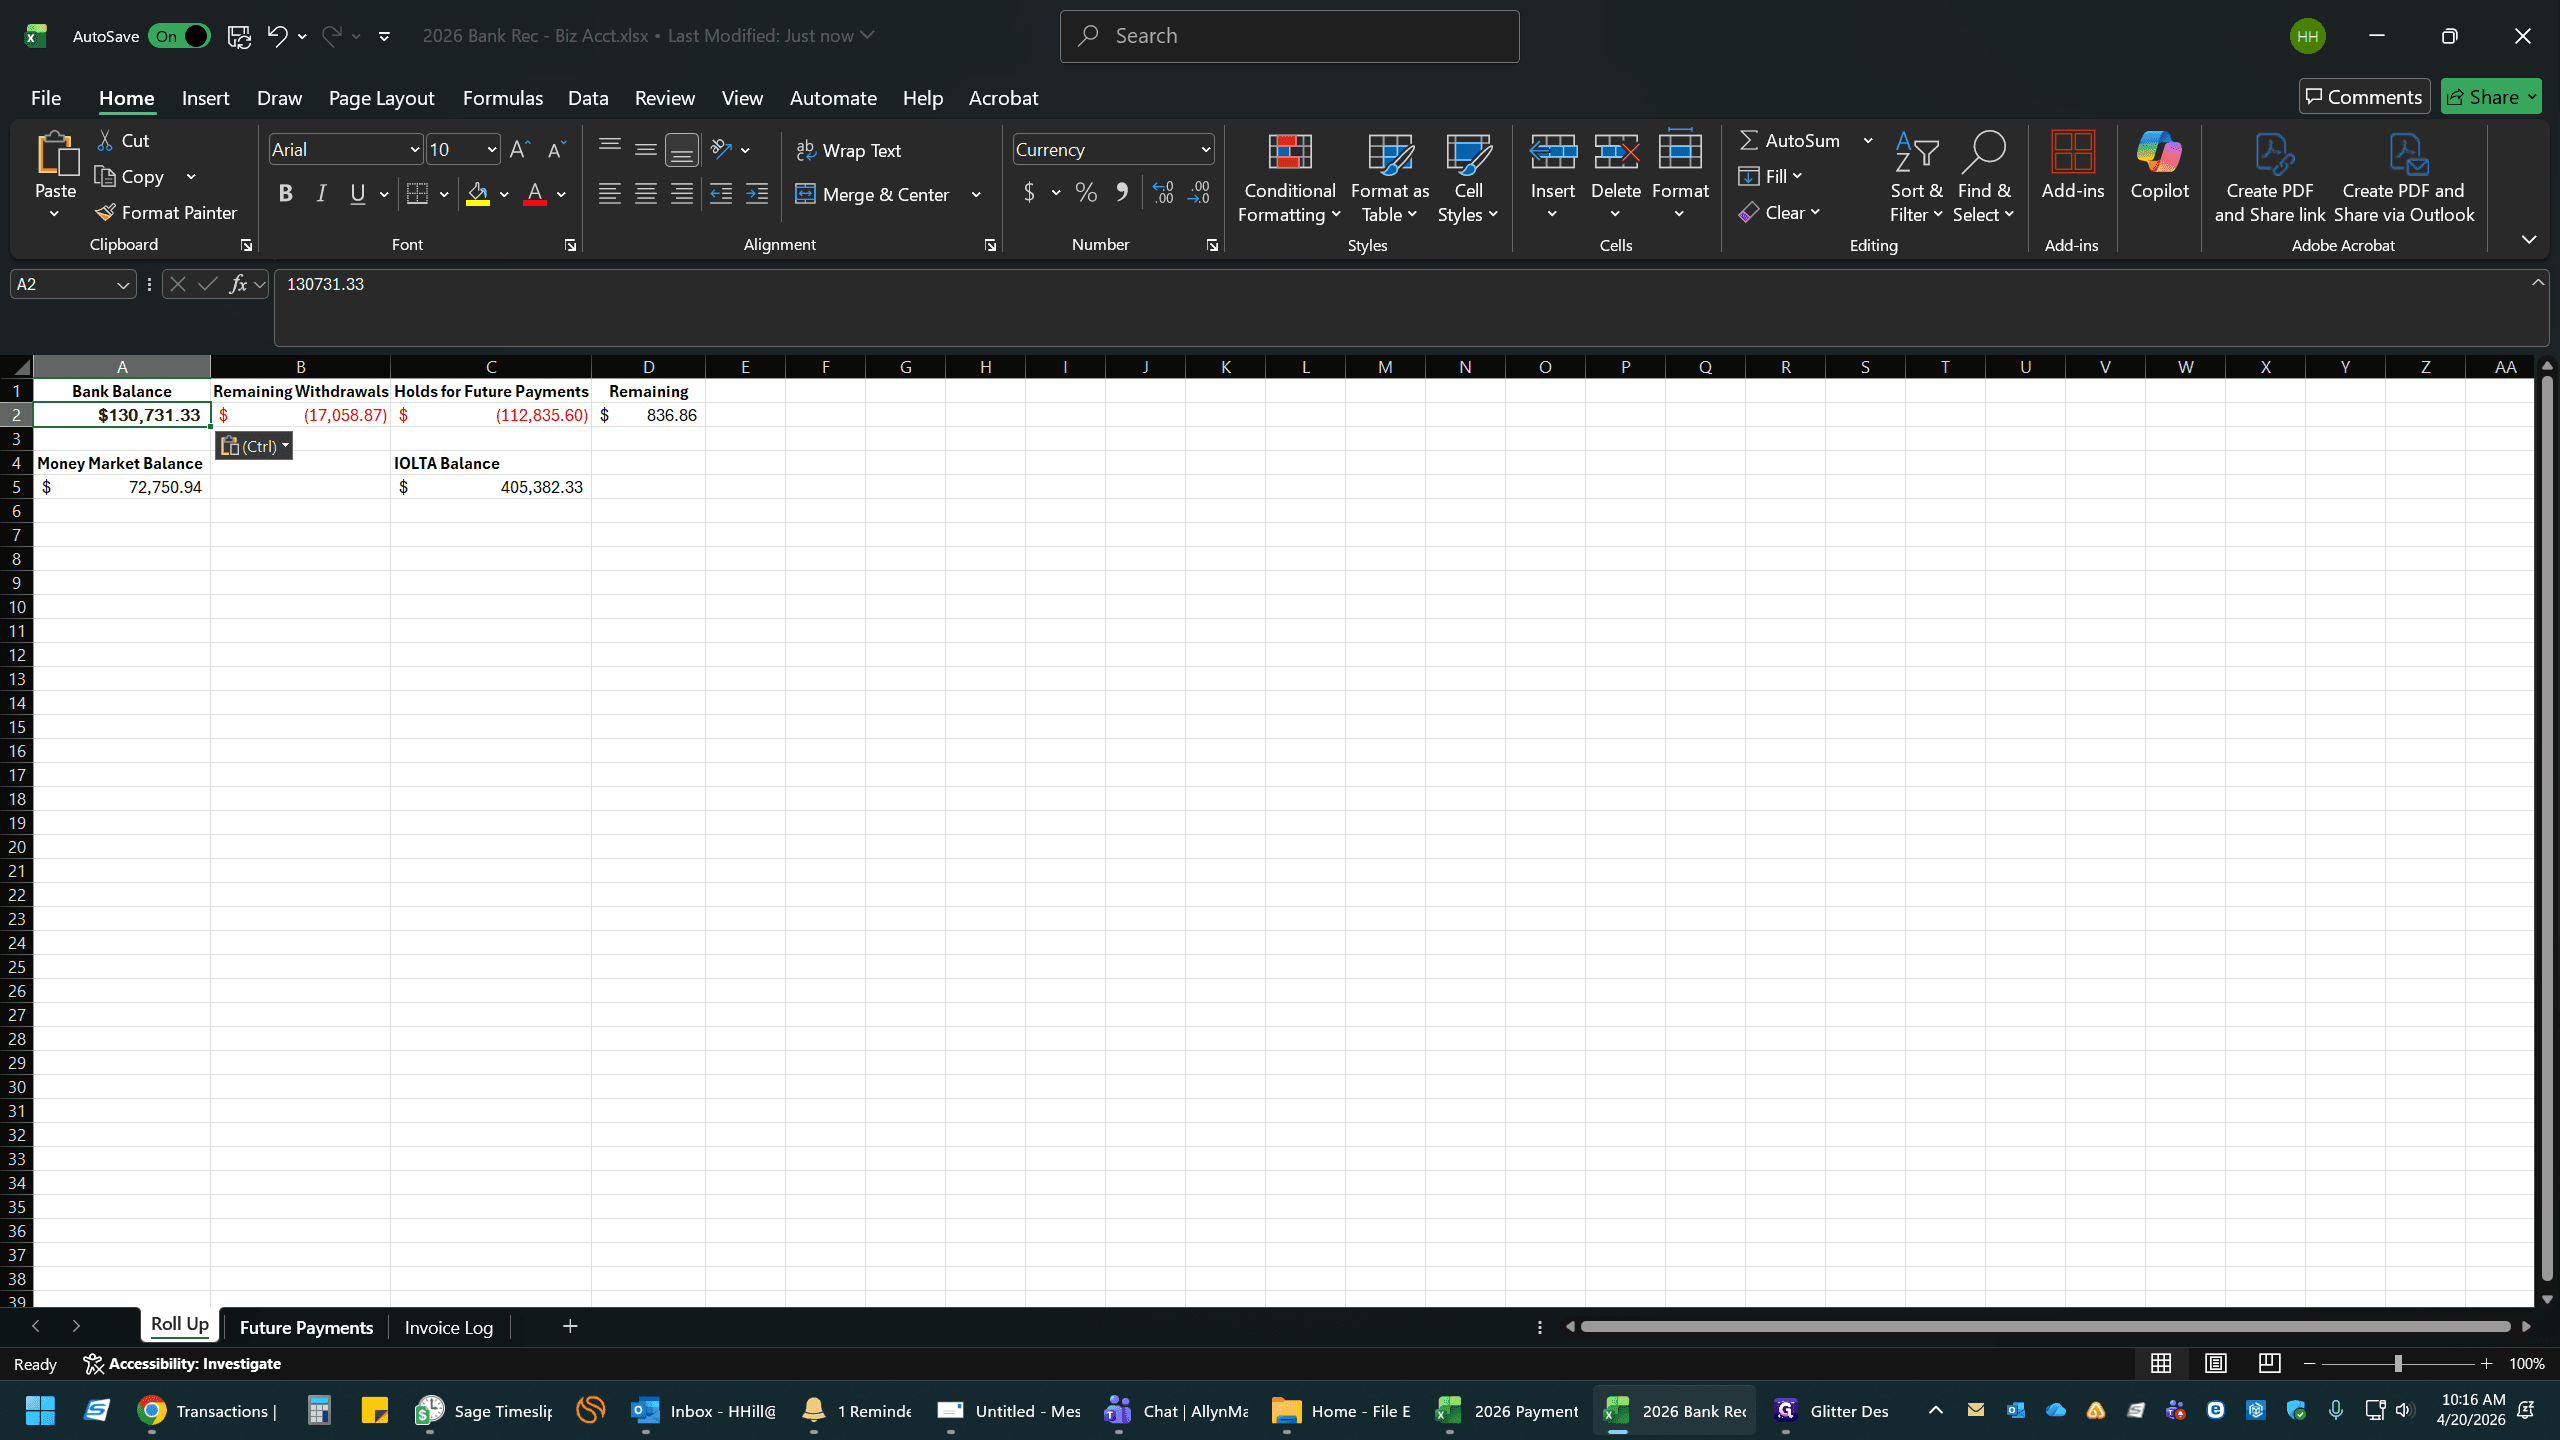Toggle Bold formatting
Screen dimensions: 2560x1440
pyautogui.click(x=285, y=194)
